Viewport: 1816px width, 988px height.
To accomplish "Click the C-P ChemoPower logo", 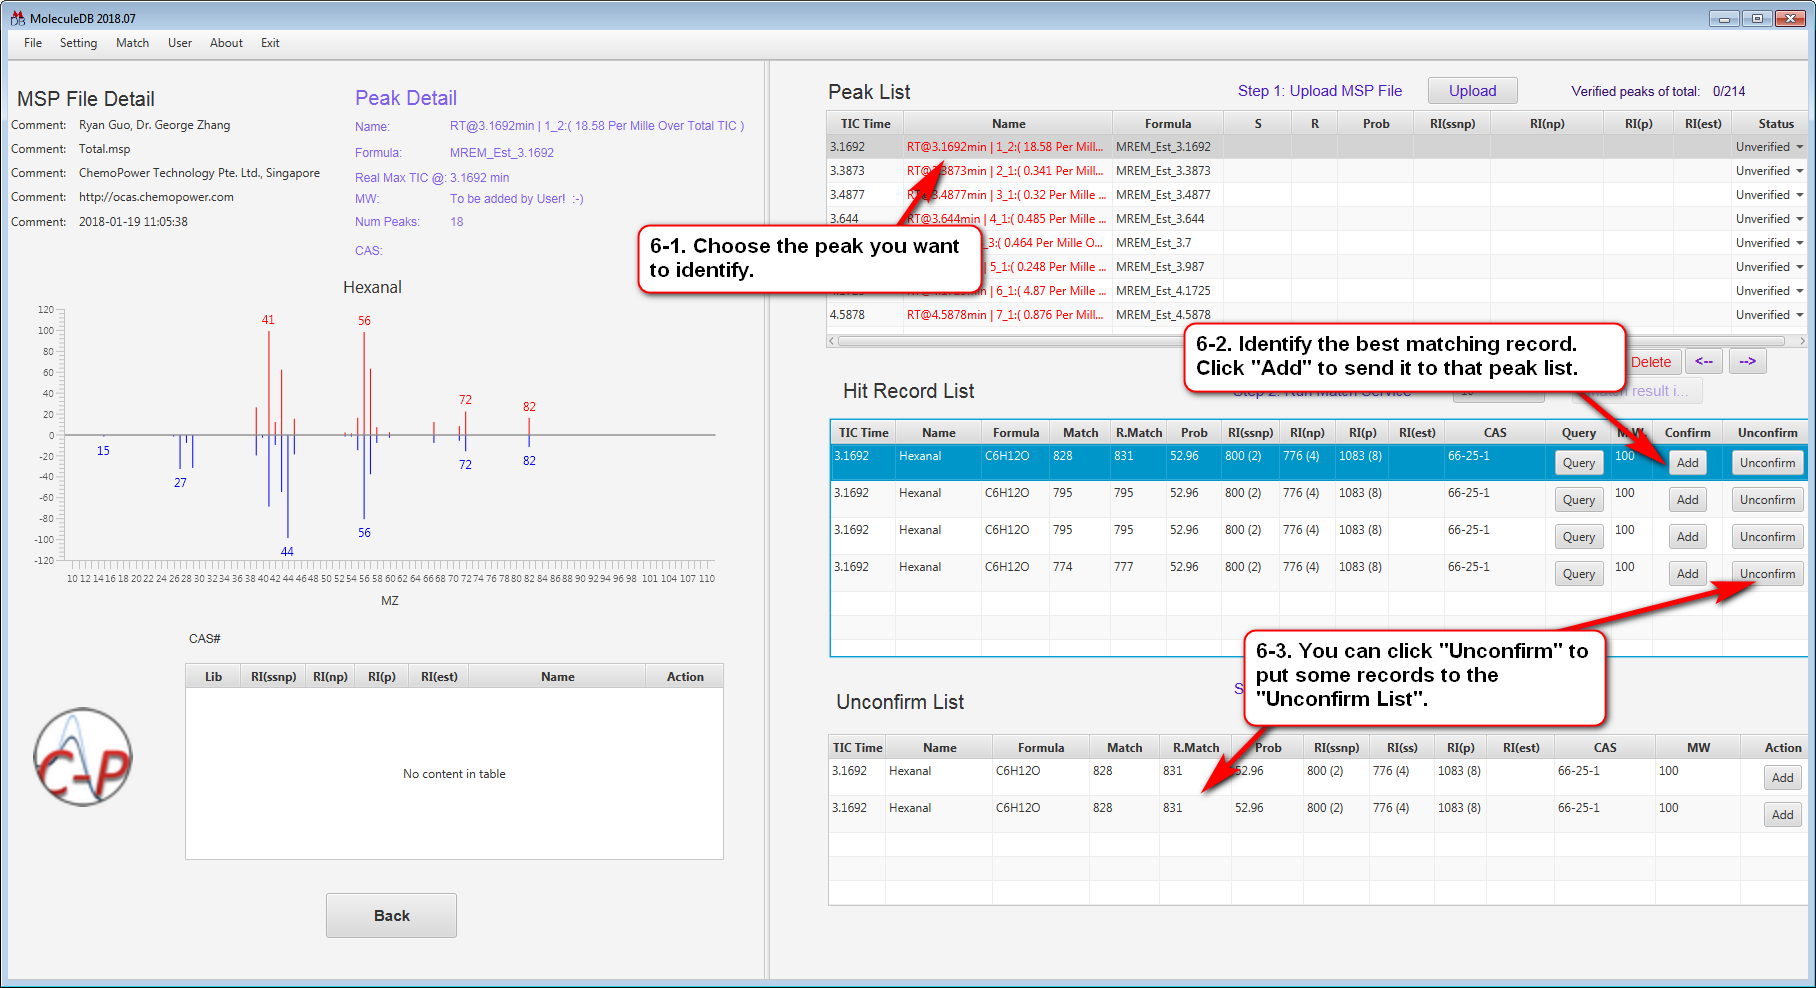I will (x=82, y=757).
